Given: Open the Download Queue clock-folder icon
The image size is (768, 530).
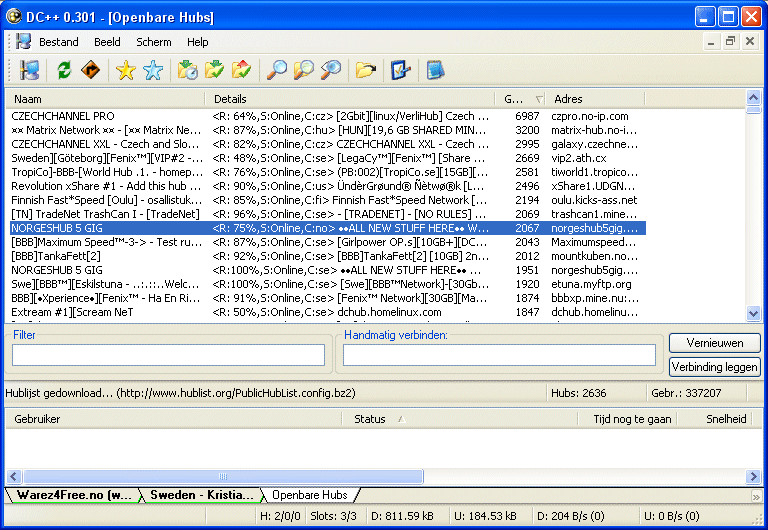Looking at the screenshot, I should (188, 71).
